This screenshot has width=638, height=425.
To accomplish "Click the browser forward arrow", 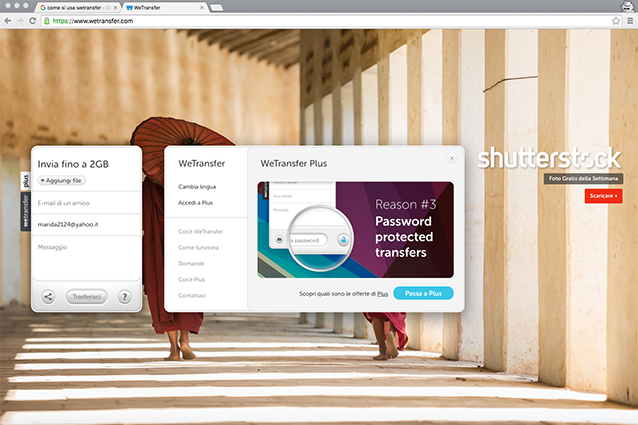I will 20,21.
